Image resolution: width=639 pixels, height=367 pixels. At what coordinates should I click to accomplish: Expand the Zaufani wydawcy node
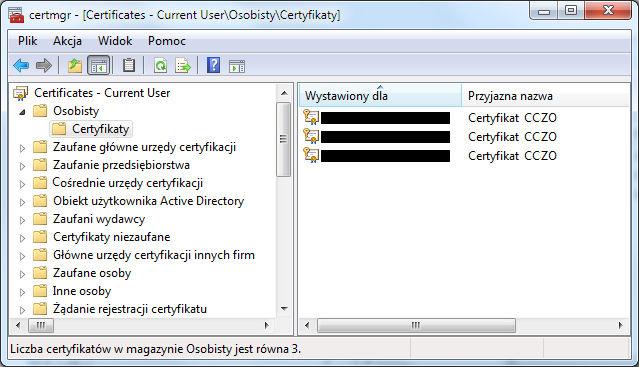point(22,220)
